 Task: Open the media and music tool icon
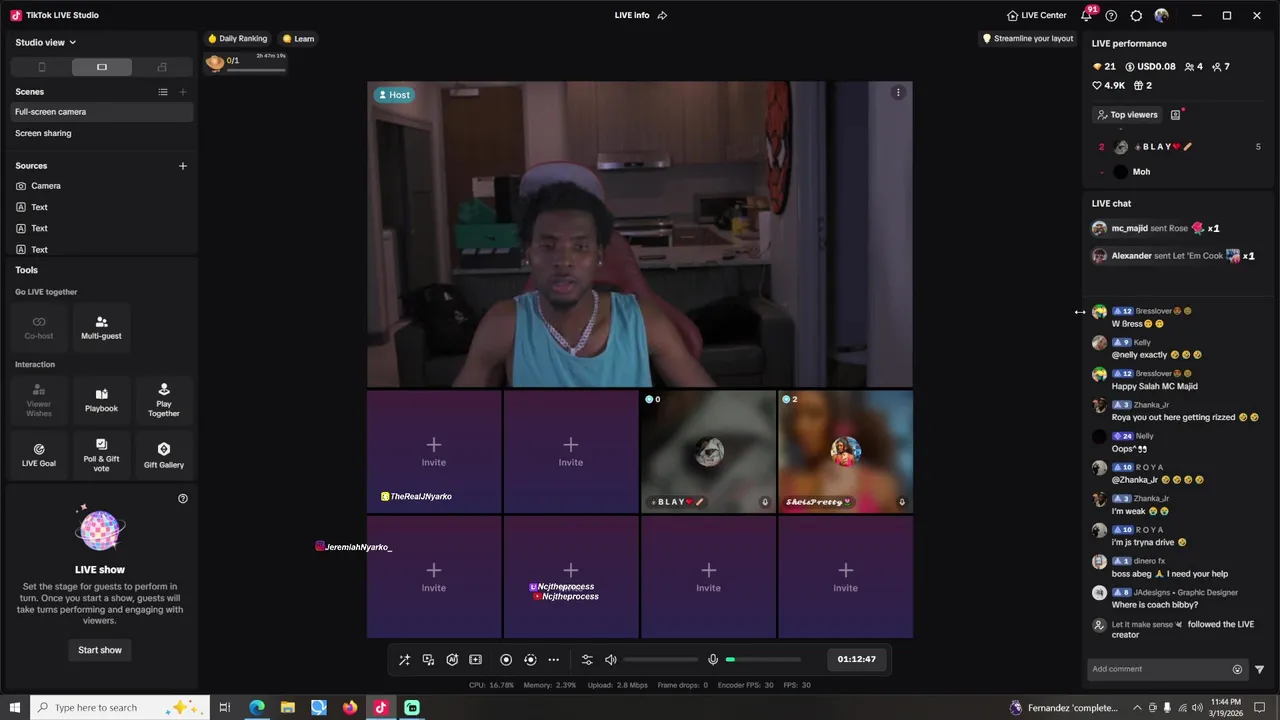click(428, 660)
